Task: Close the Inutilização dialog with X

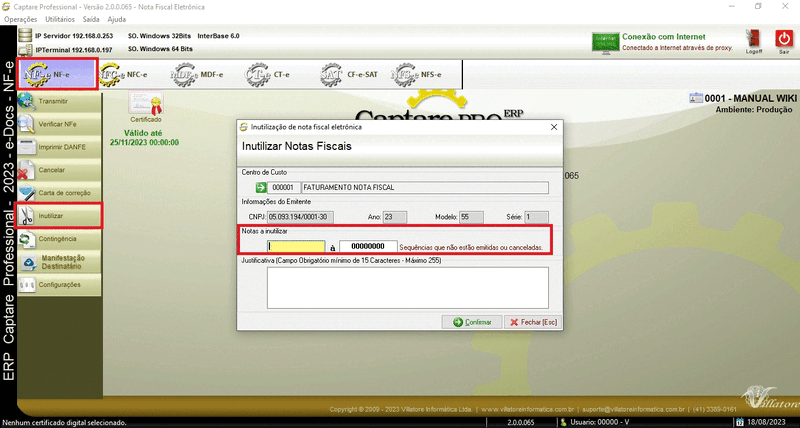Action: (554, 127)
